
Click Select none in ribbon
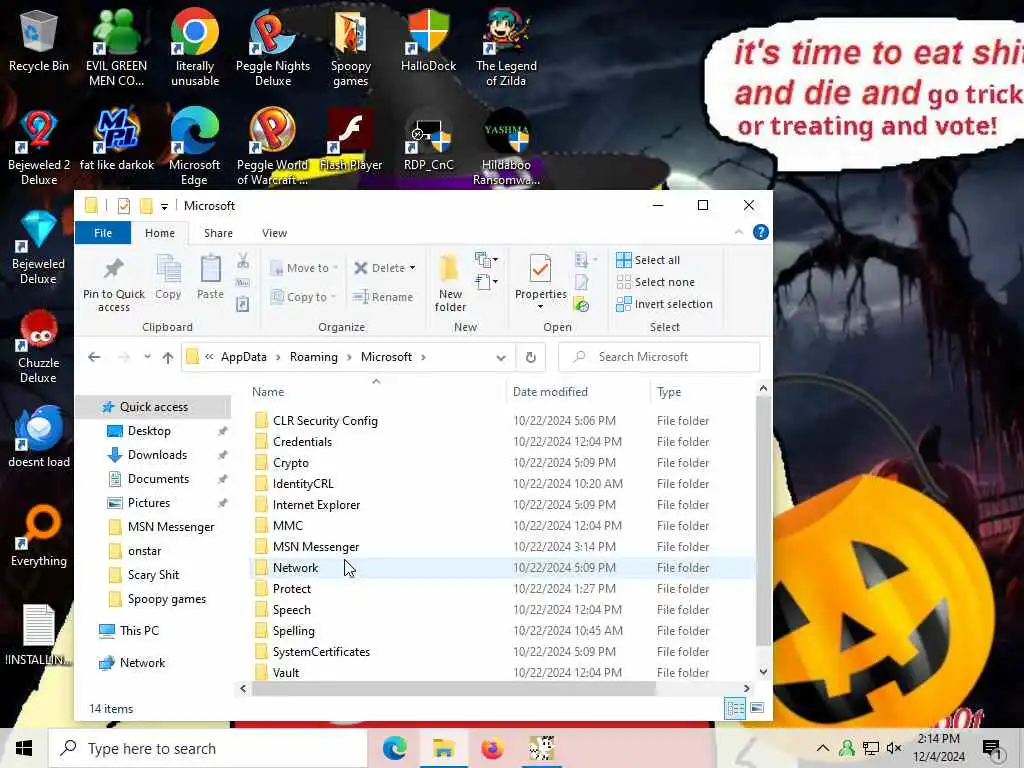pos(656,282)
